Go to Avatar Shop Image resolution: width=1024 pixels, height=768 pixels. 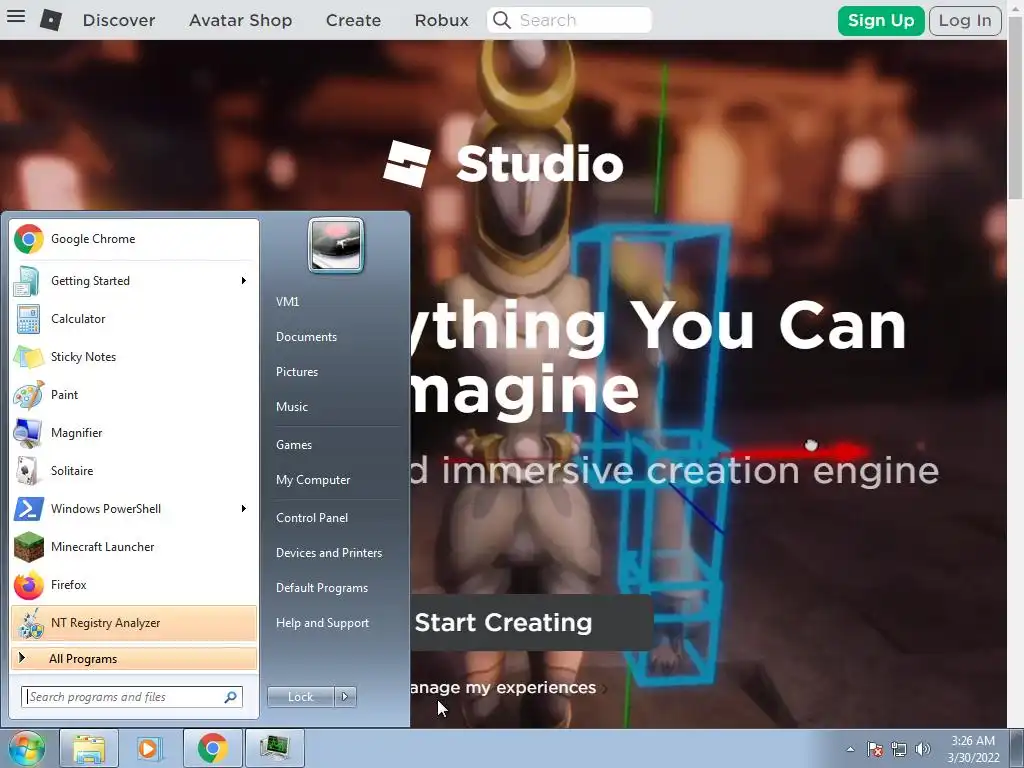click(240, 20)
